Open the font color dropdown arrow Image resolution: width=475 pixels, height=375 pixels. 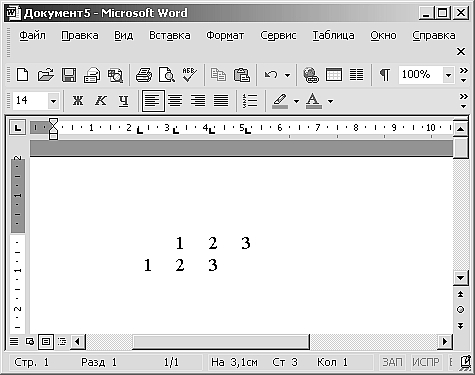click(x=330, y=101)
